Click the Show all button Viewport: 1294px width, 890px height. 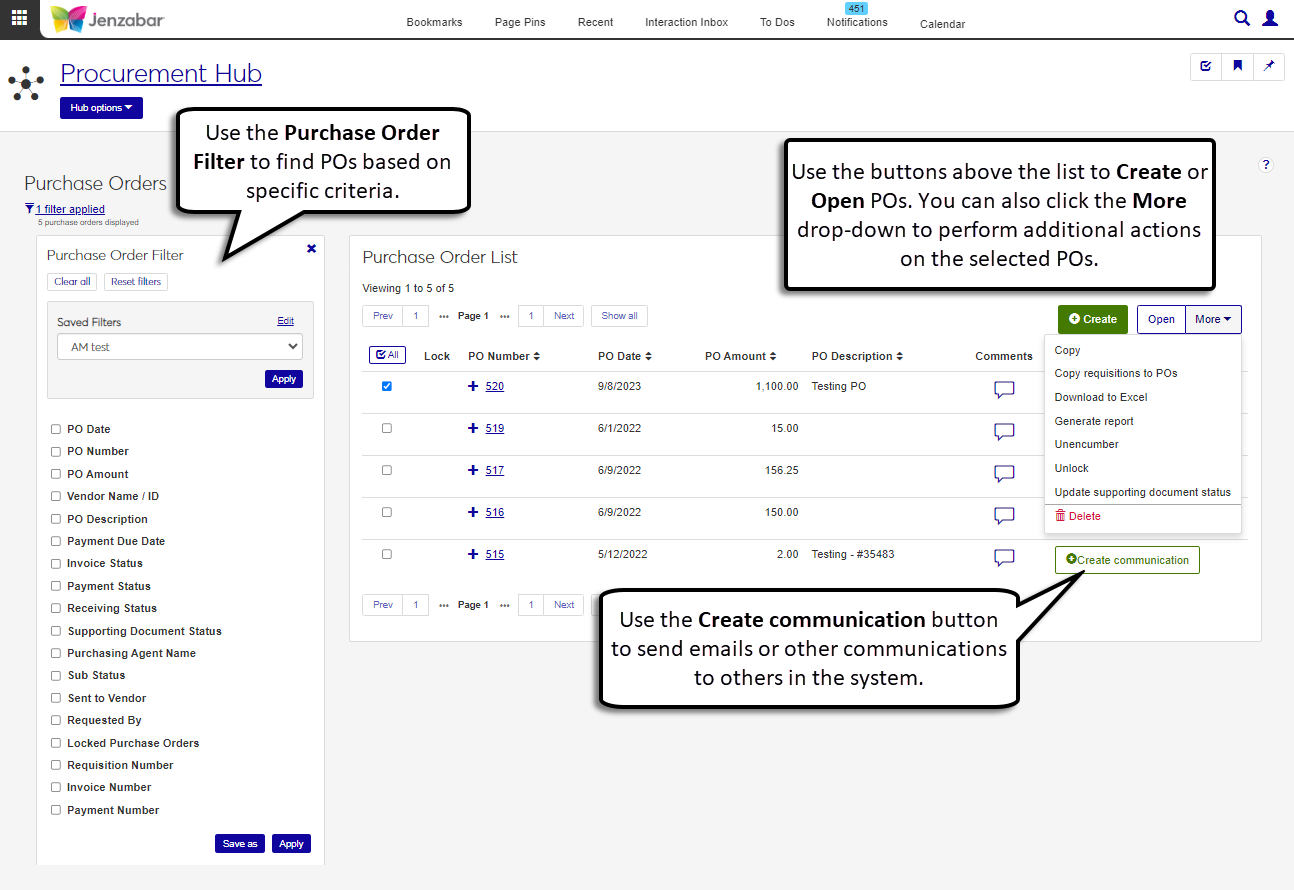click(x=620, y=316)
